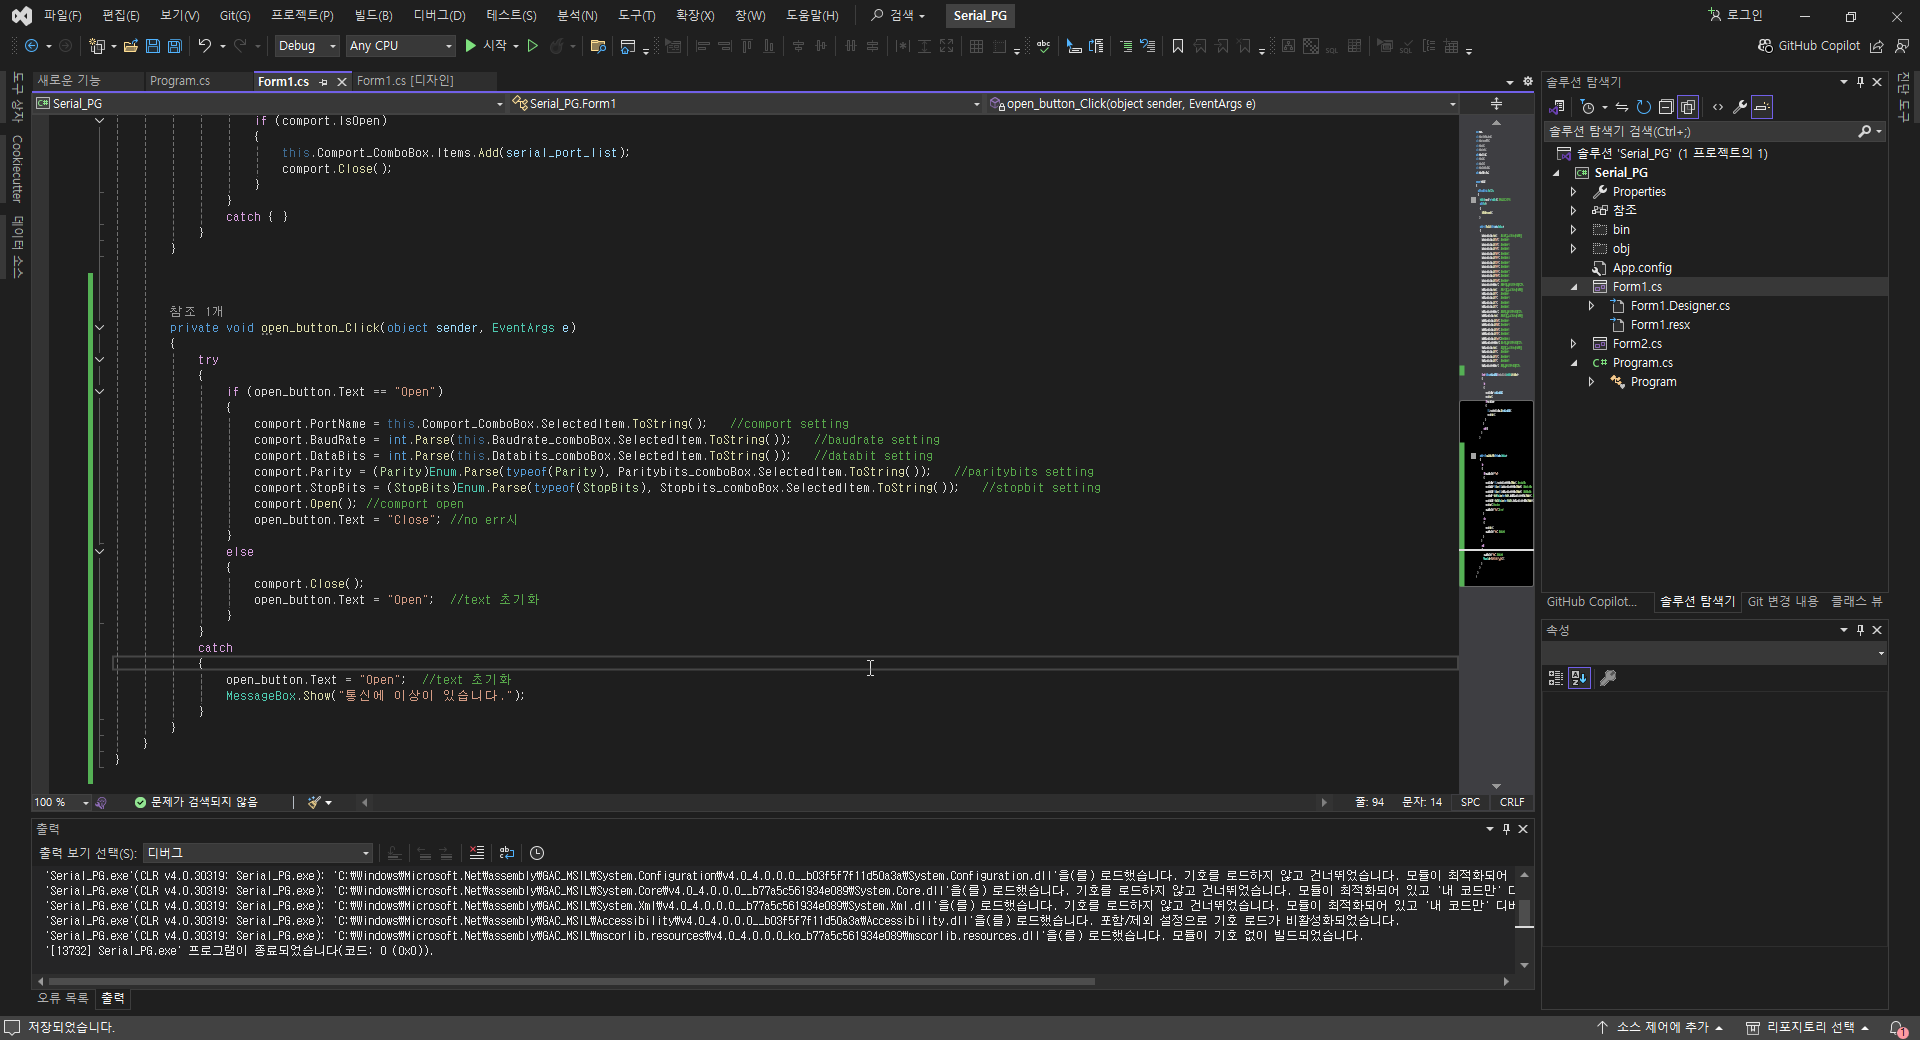Screen dimensions: 1920x1040
Task: Uncomment the selected lines icon
Action: click(x=1148, y=46)
